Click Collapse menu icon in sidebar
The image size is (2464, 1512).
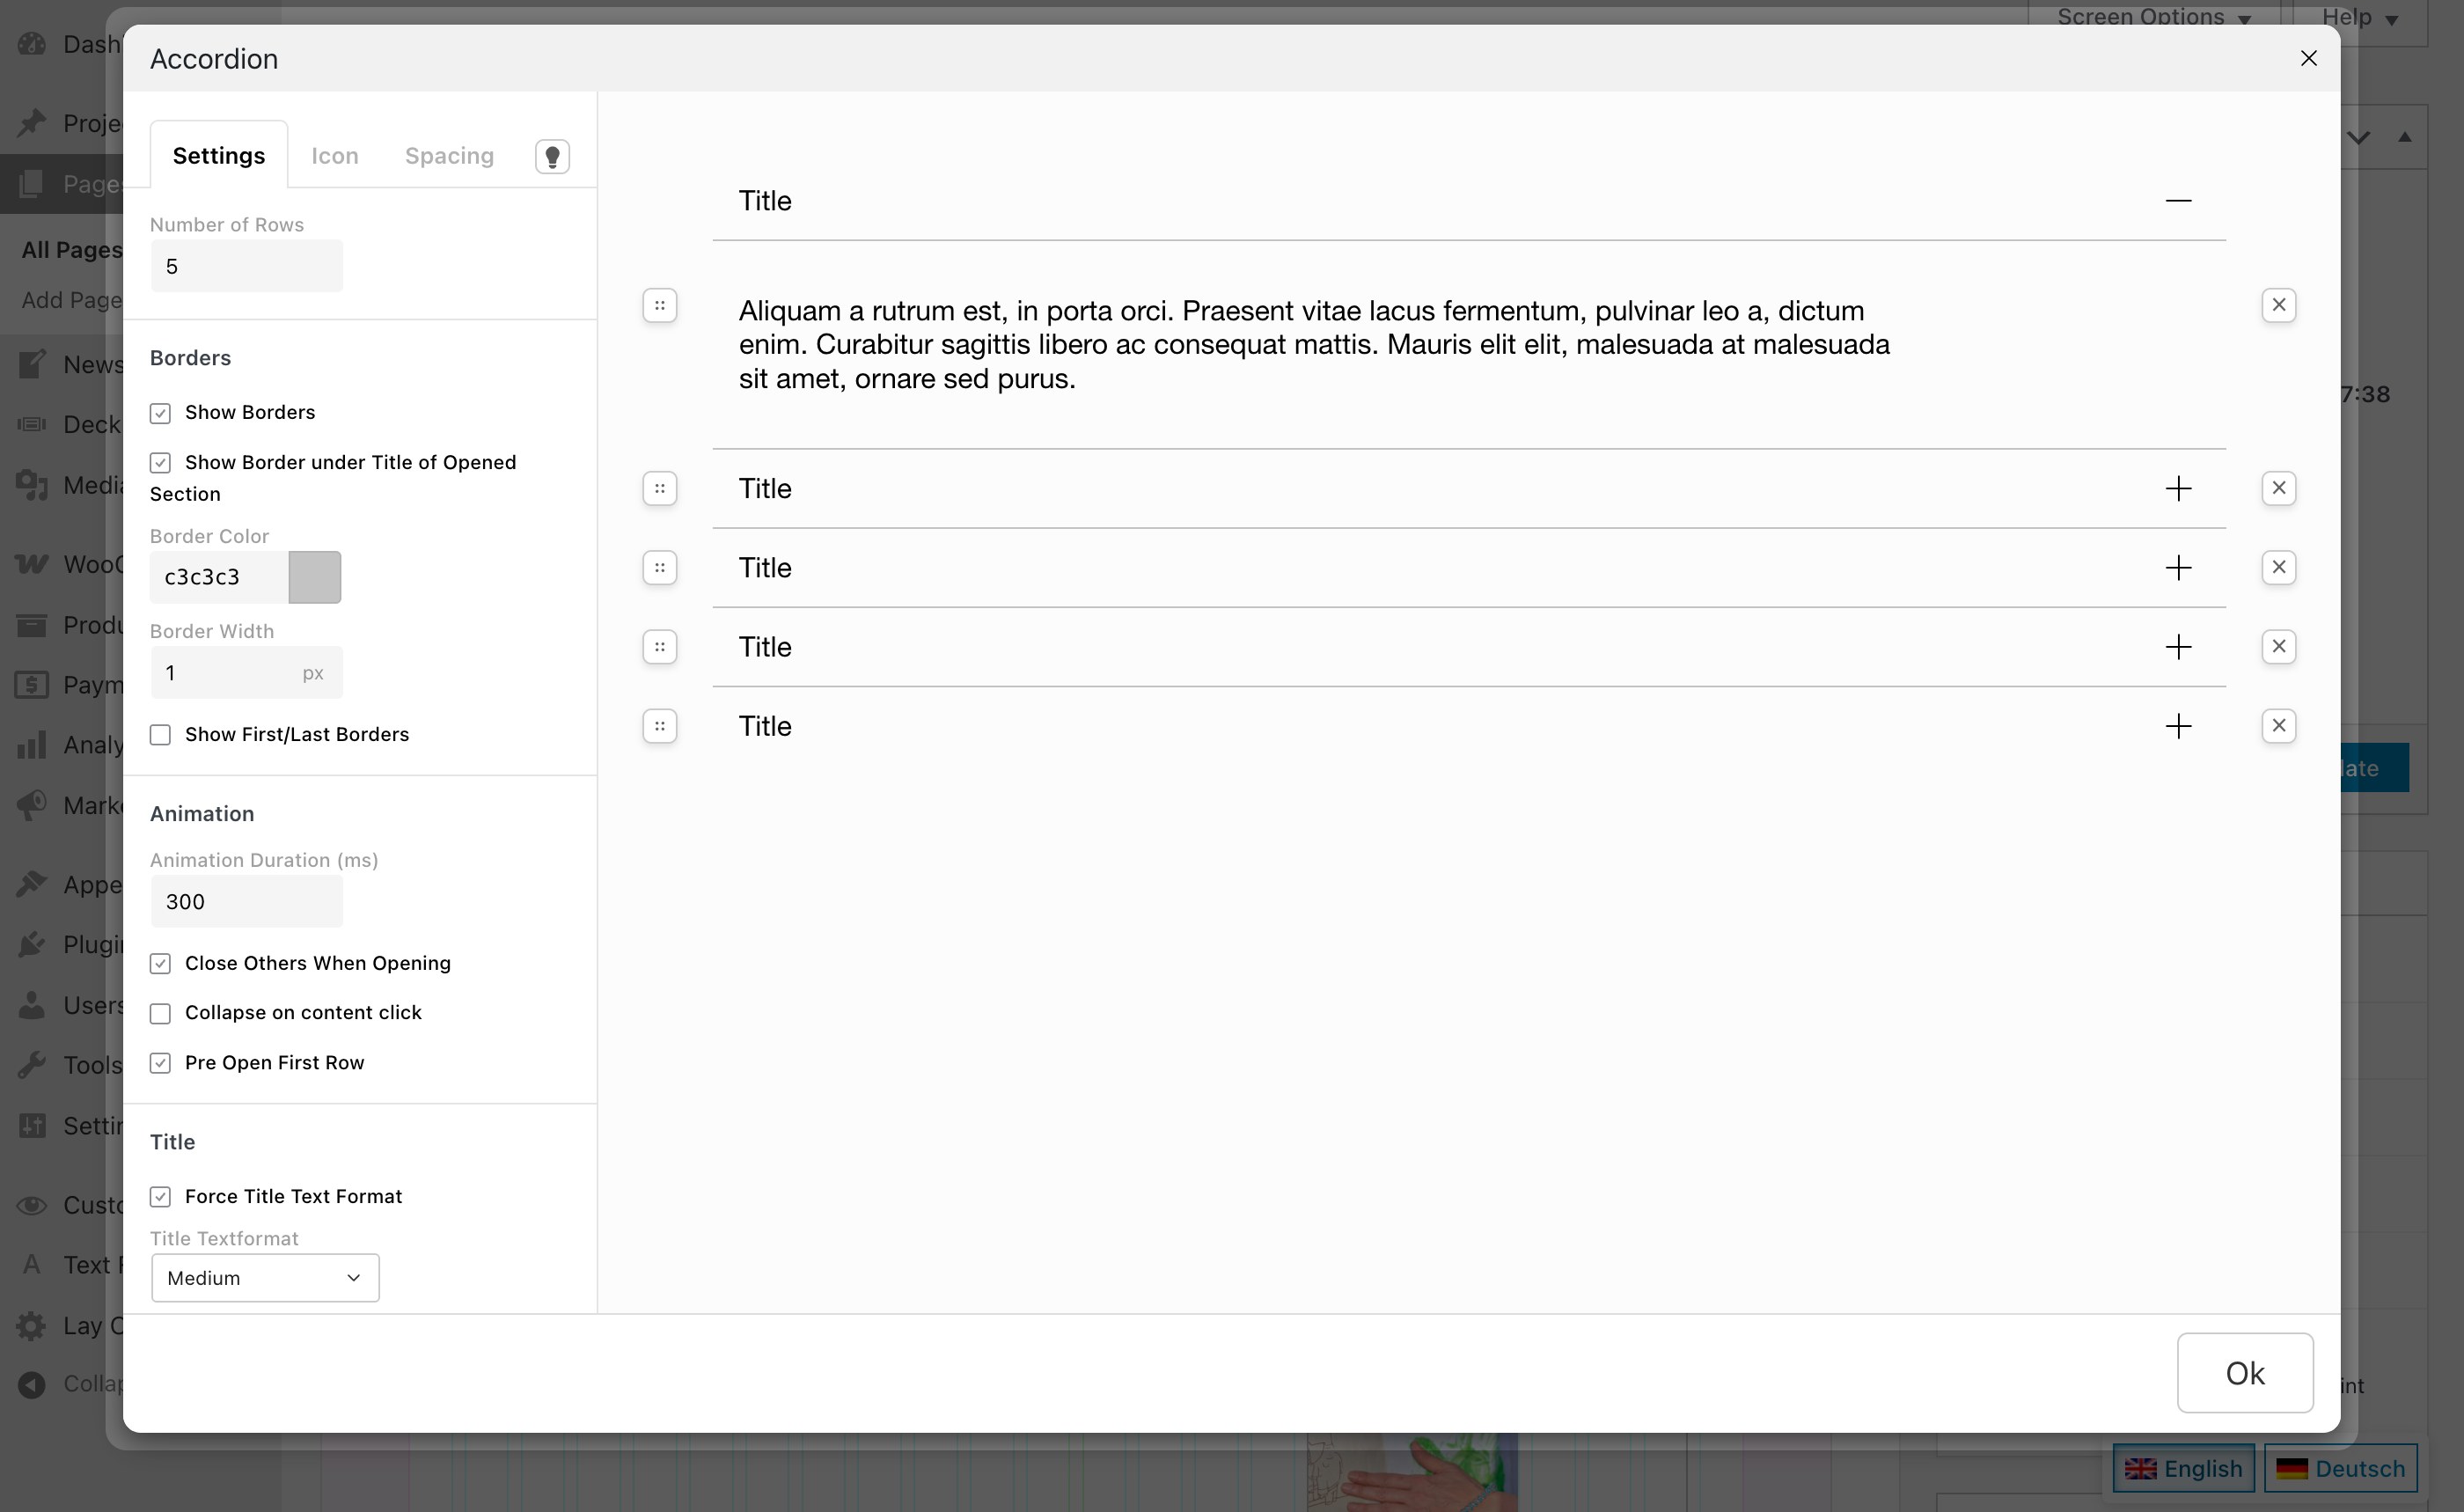click(x=32, y=1384)
